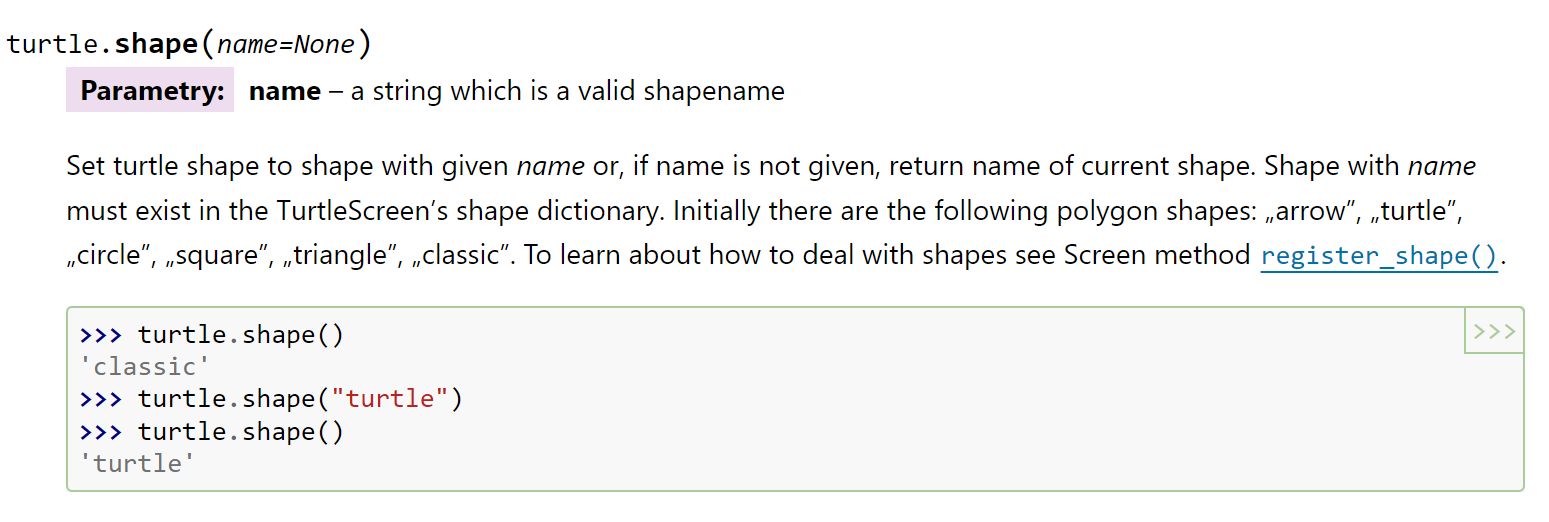Click the 'classic' output line in the code example

144,366
